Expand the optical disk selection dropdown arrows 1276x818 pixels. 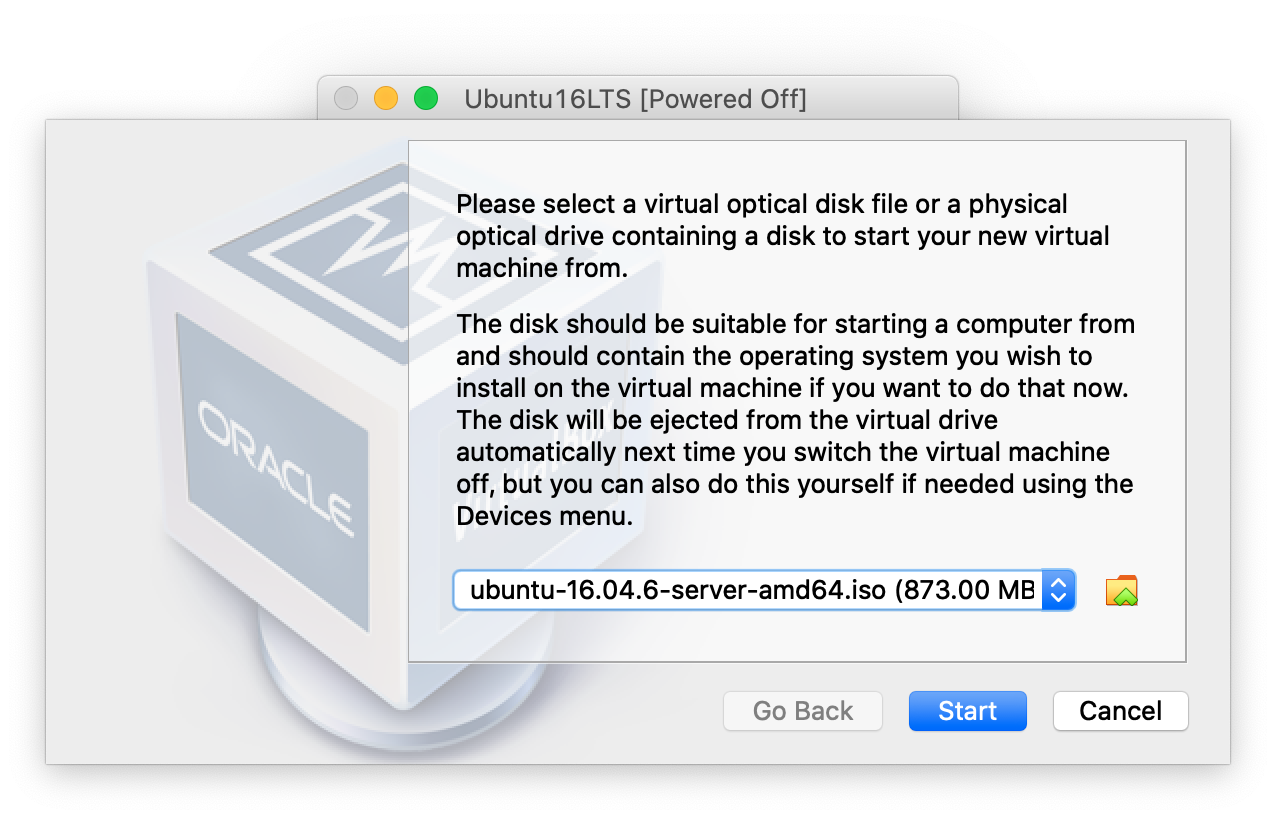pos(1058,591)
